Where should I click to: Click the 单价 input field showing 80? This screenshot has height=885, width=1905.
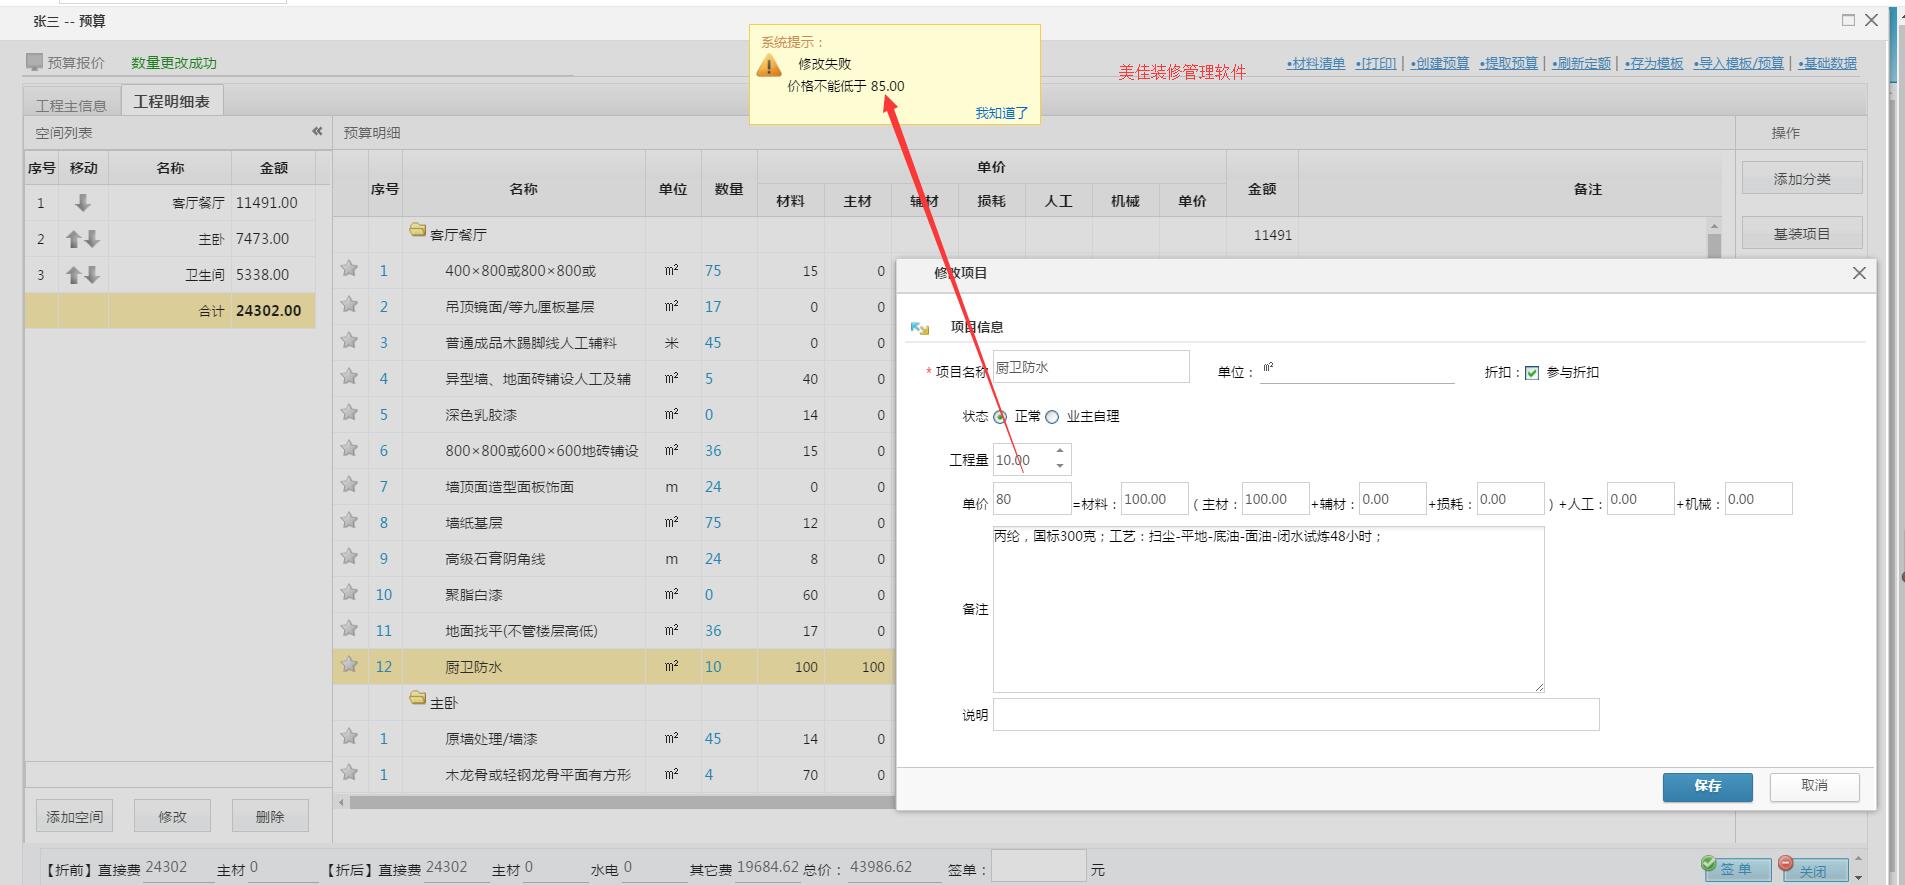click(1031, 499)
